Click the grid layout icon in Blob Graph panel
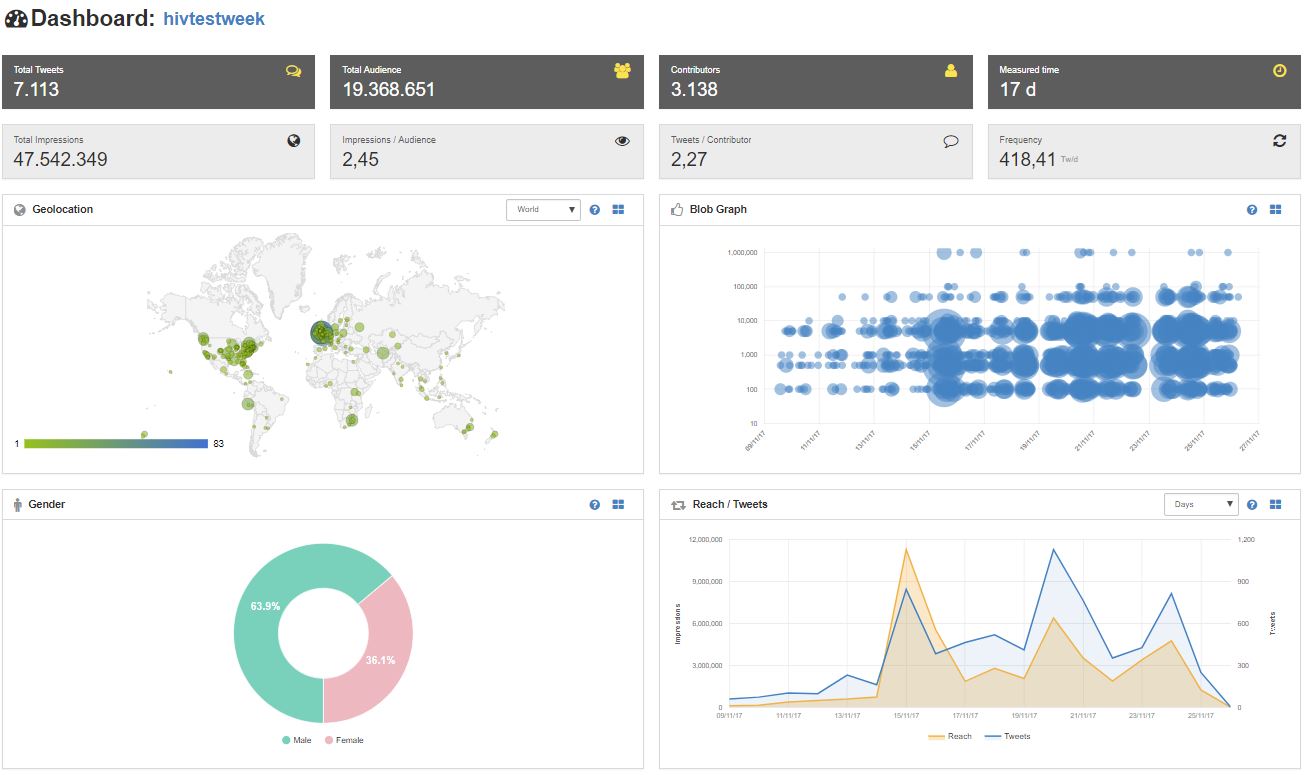The height and width of the screenshot is (775, 1307). point(1275,210)
